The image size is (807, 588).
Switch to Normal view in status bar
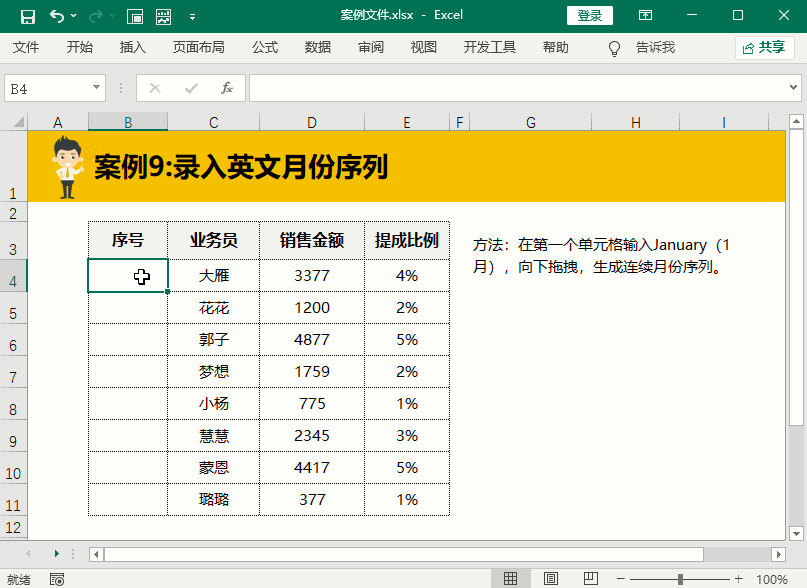coord(510,579)
